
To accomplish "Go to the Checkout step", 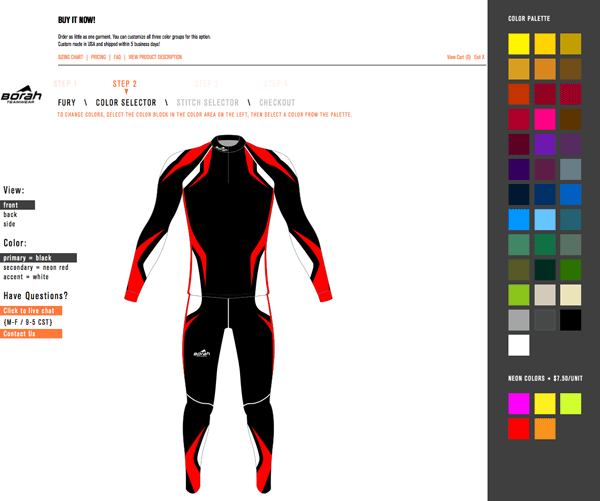I will click(x=277, y=103).
